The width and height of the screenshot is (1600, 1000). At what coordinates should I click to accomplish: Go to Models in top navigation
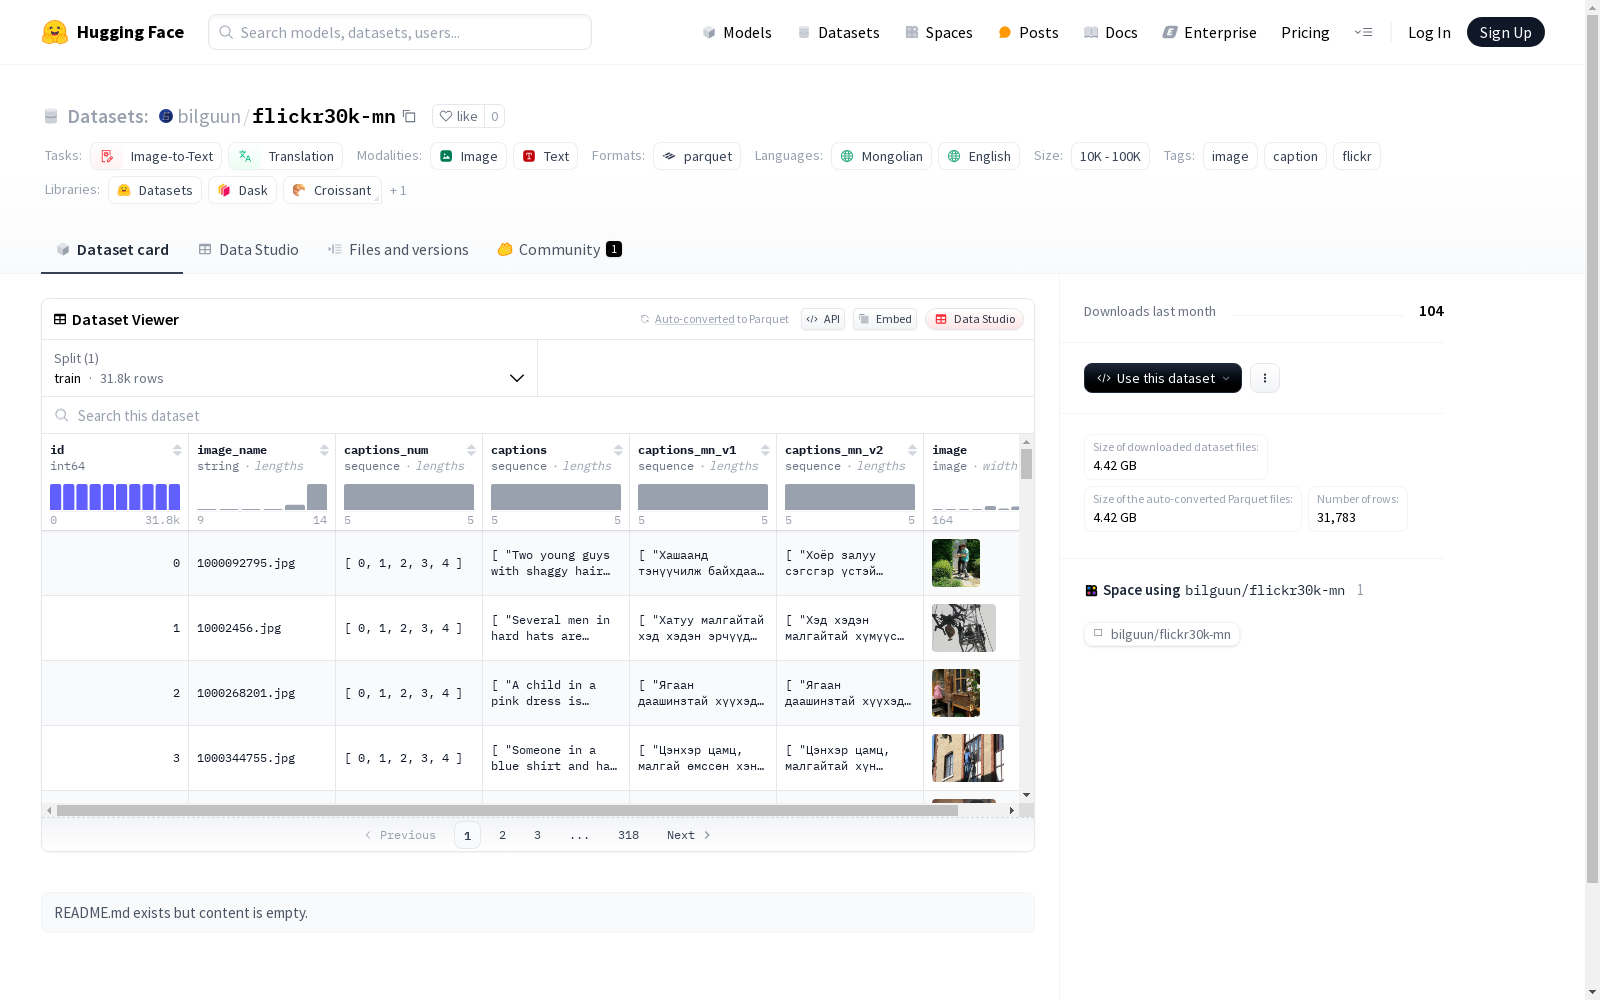(737, 32)
